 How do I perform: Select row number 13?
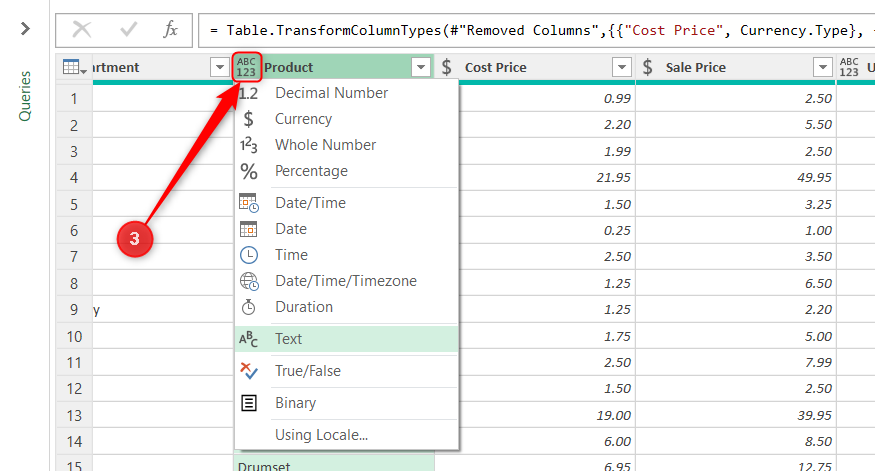point(74,416)
